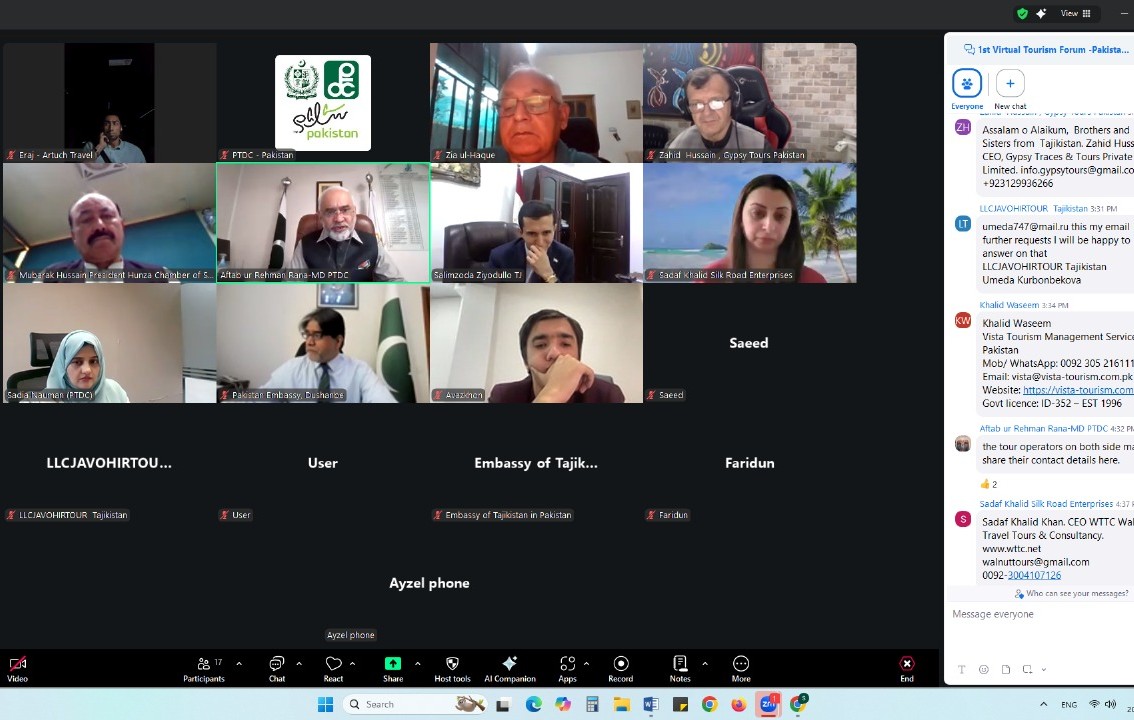Screen dimensions: 1134x720
Task: Toggle the Chat panel from the toolbar
Action: (x=277, y=668)
